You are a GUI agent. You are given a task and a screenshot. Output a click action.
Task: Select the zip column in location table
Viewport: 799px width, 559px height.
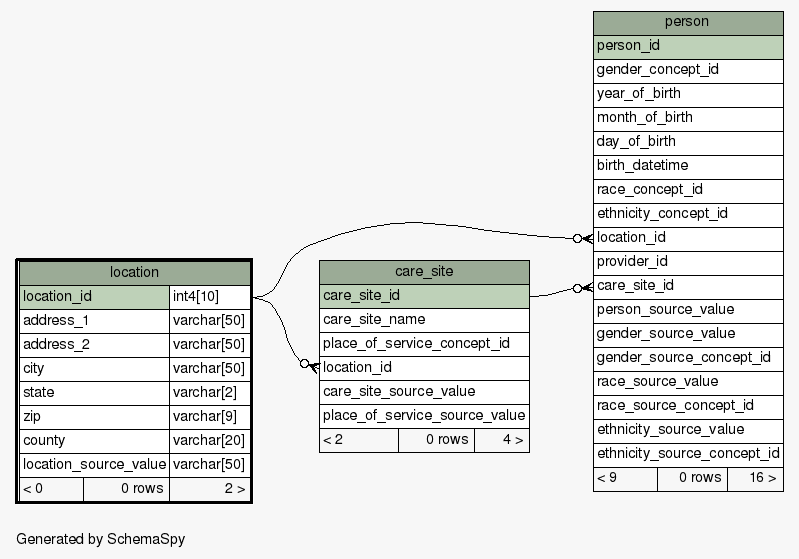point(94,417)
